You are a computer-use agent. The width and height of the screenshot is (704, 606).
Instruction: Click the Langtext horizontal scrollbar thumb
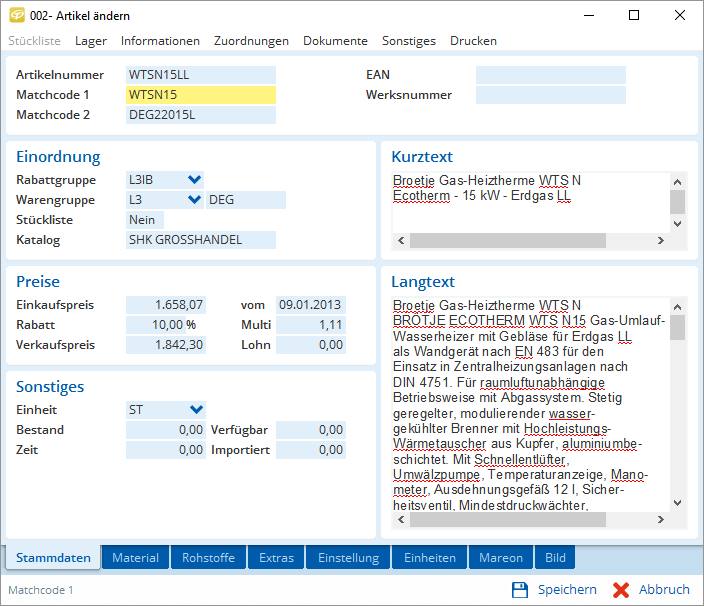pyautogui.click(x=508, y=519)
